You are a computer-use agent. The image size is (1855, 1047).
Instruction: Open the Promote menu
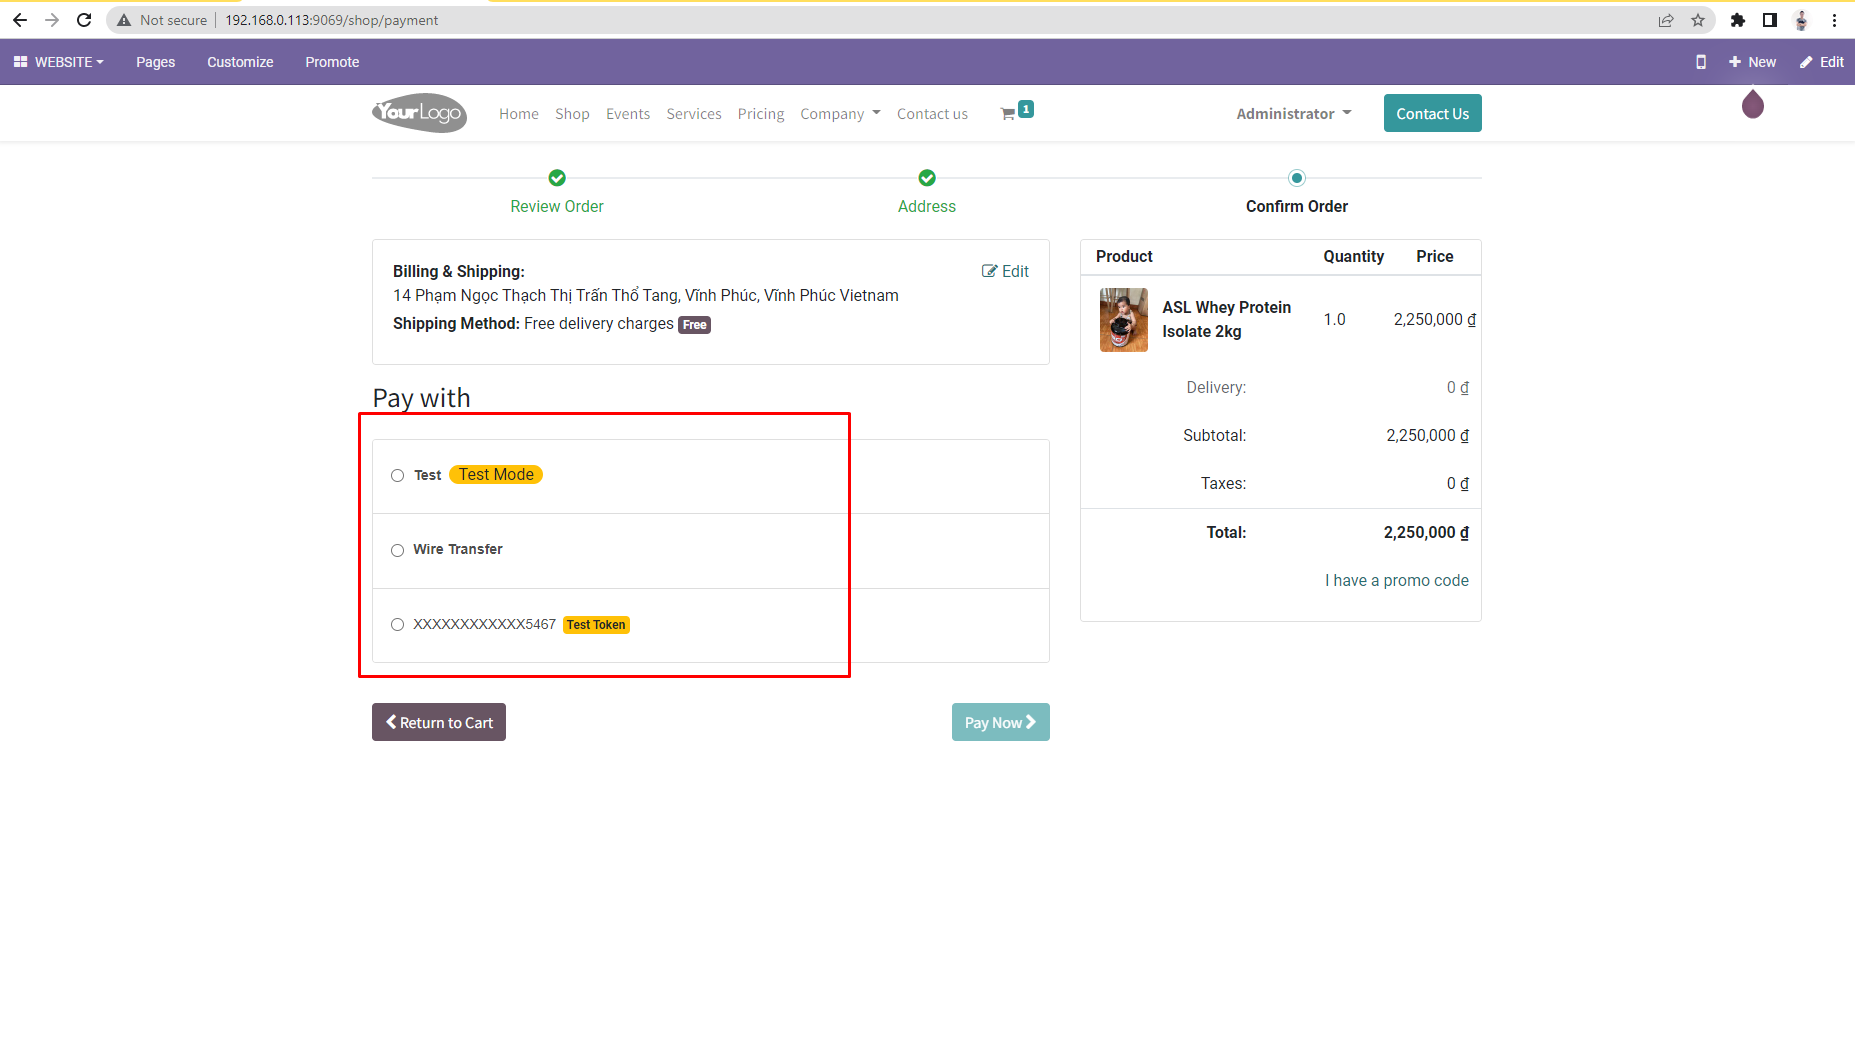332,61
